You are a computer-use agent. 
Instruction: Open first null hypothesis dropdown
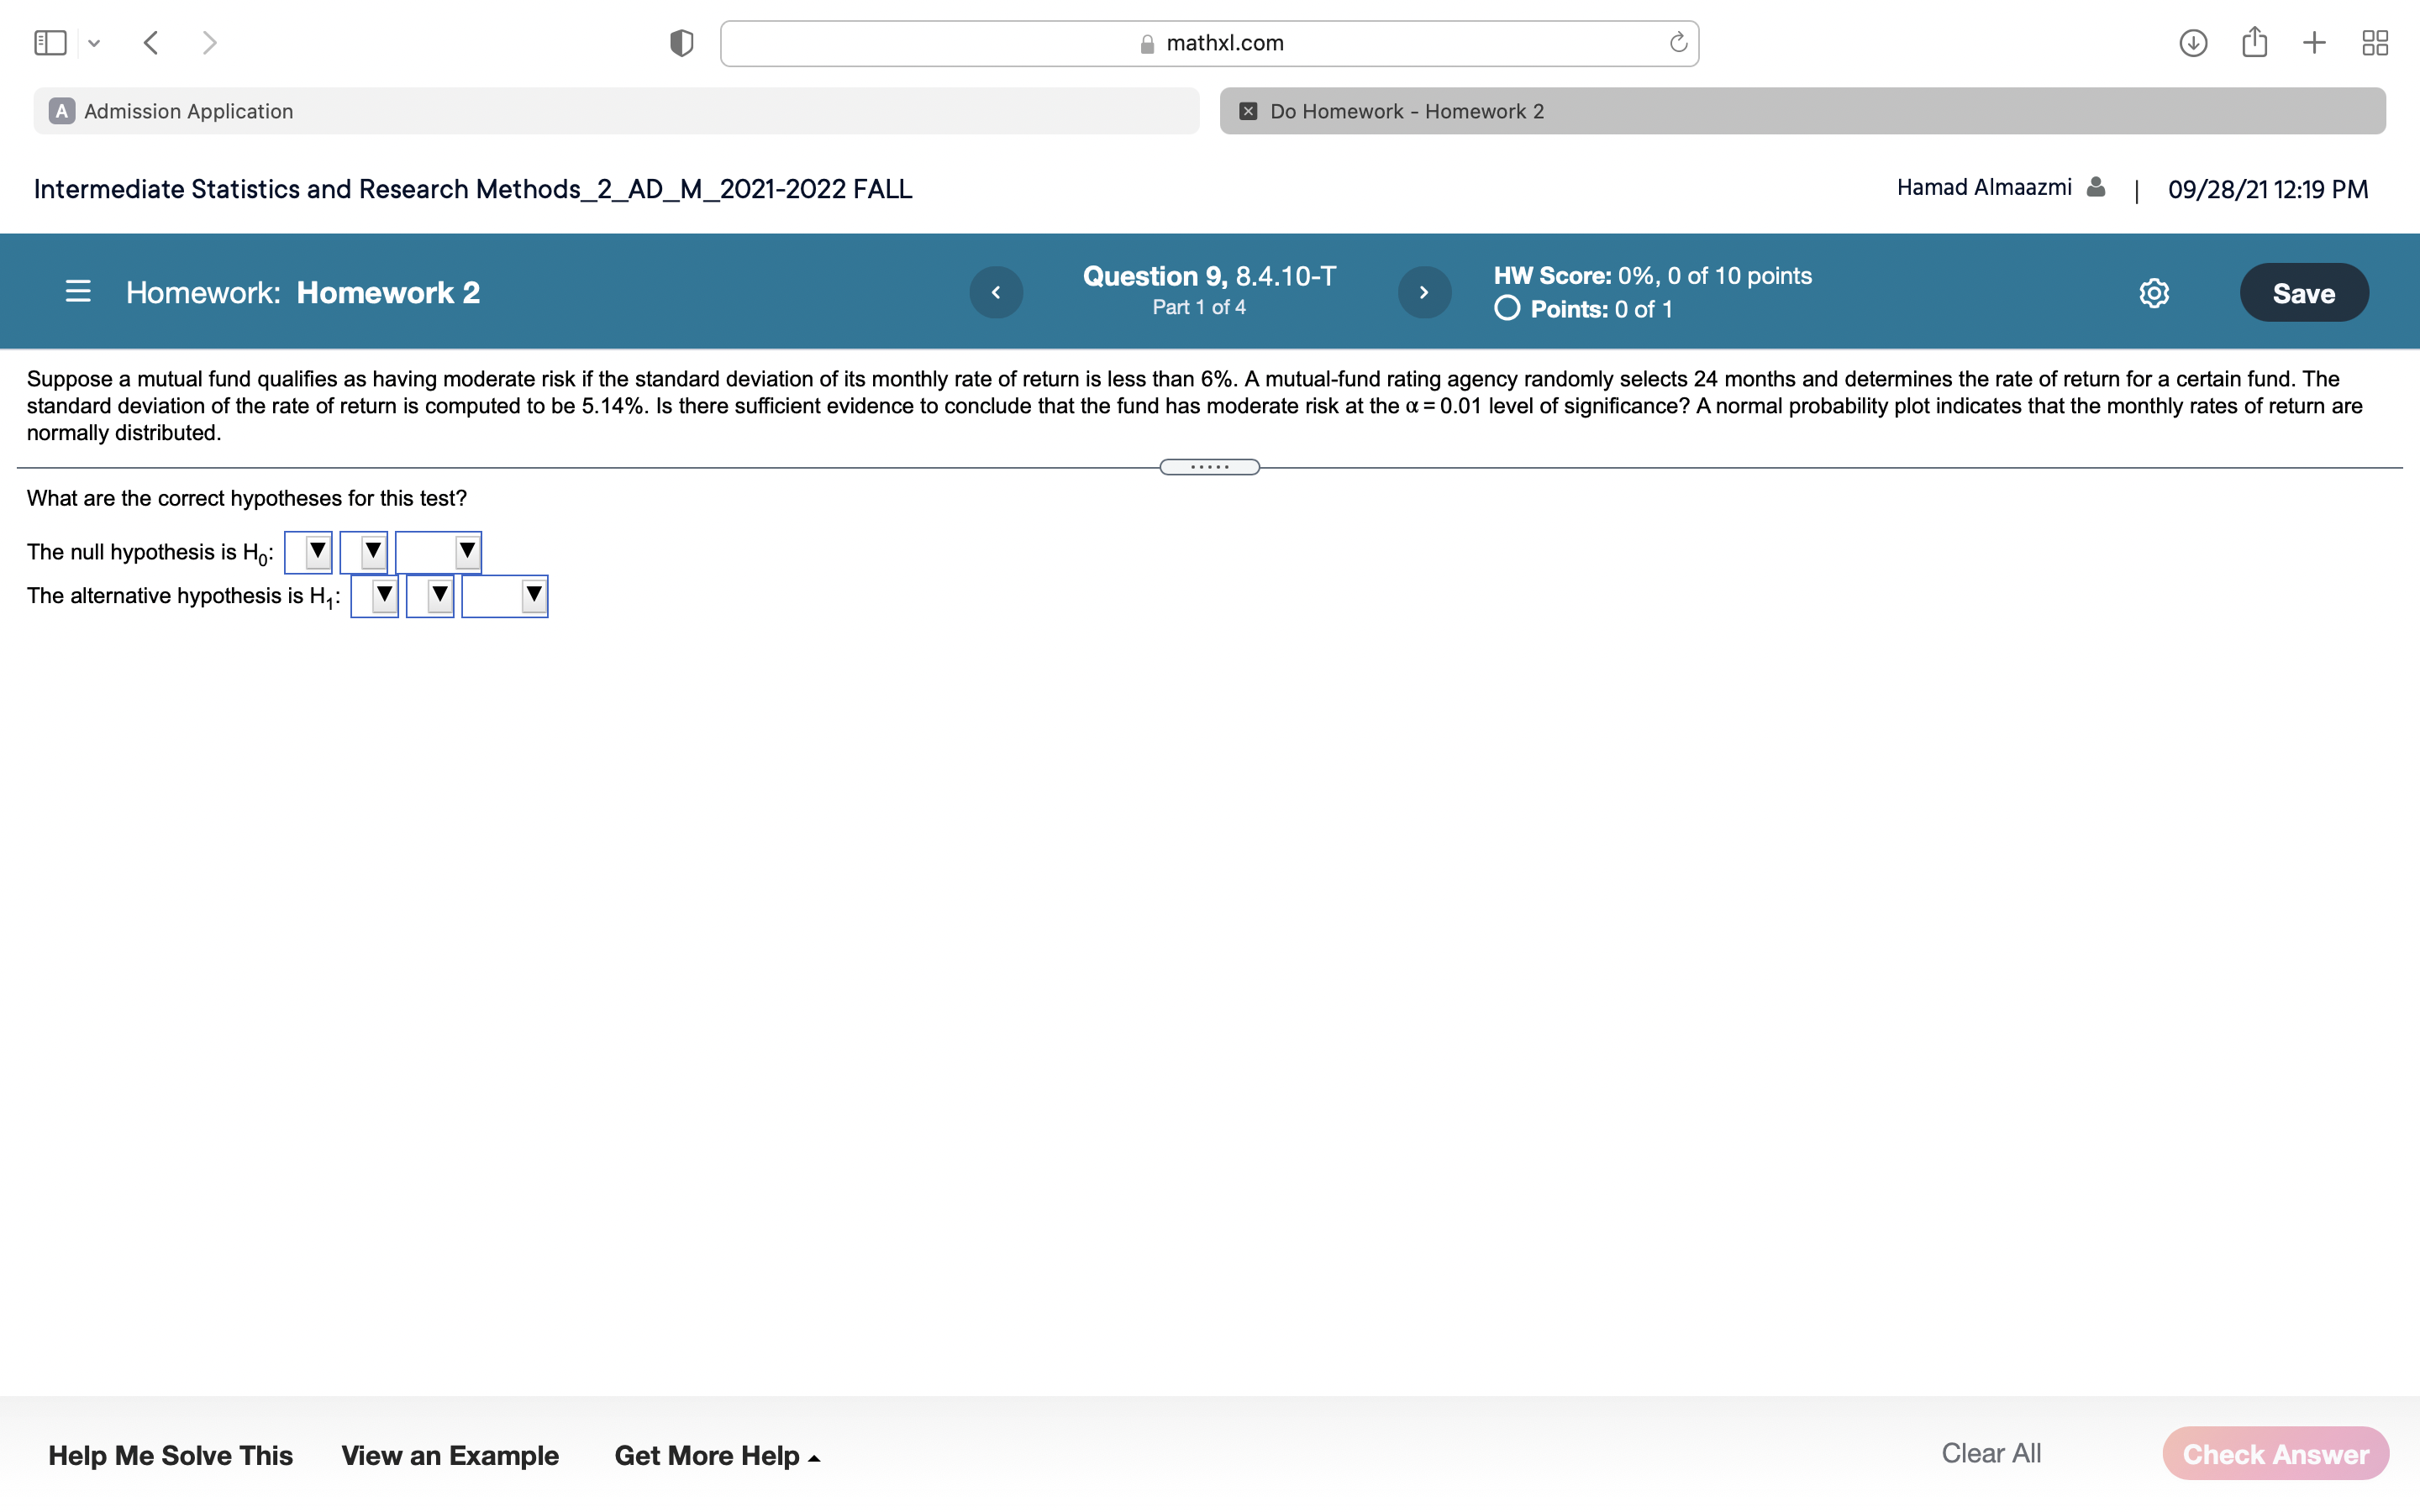point(308,552)
